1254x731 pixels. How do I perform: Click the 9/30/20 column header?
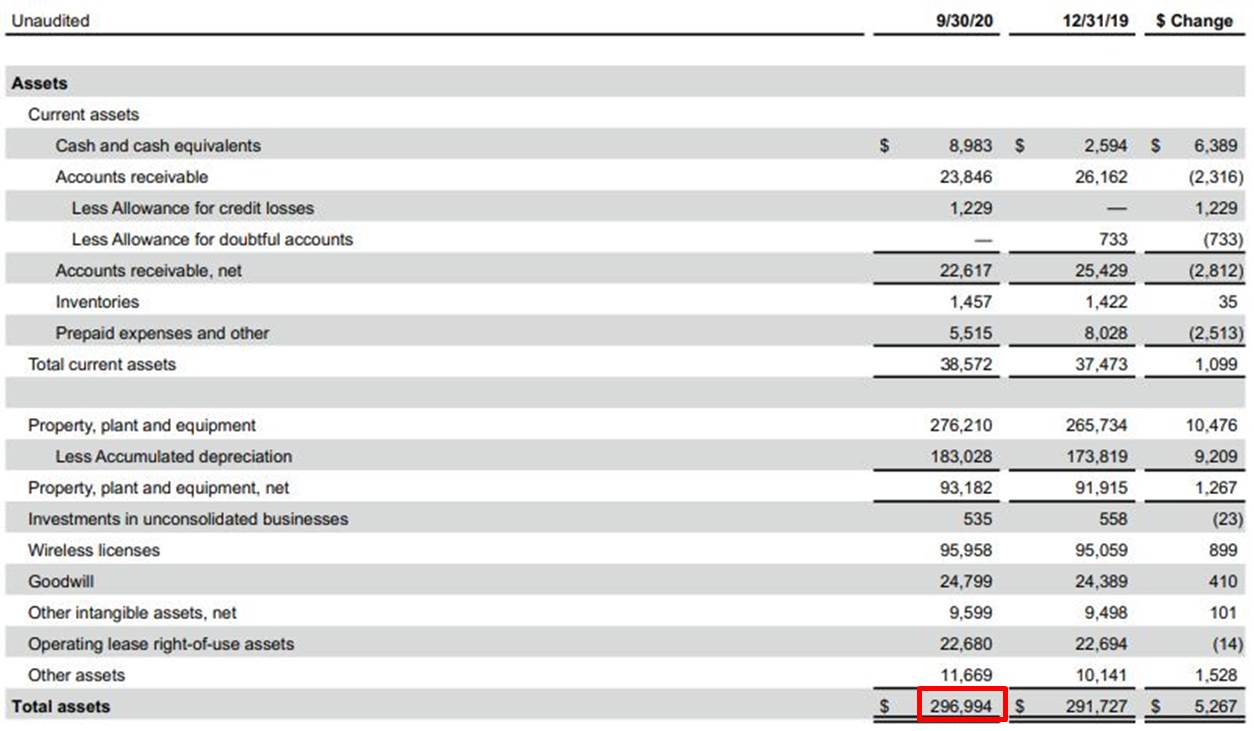coord(966,20)
